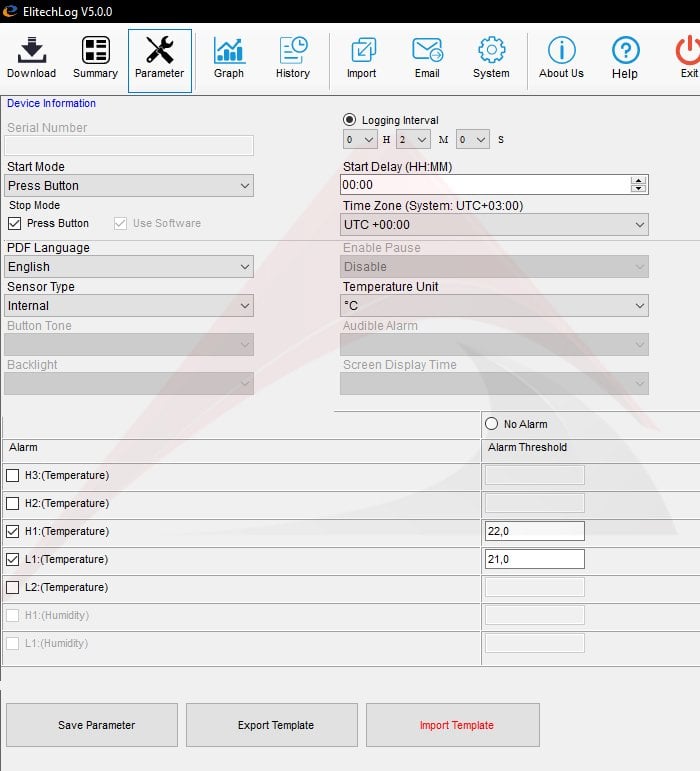Click the Import icon in toolbar

point(362,51)
